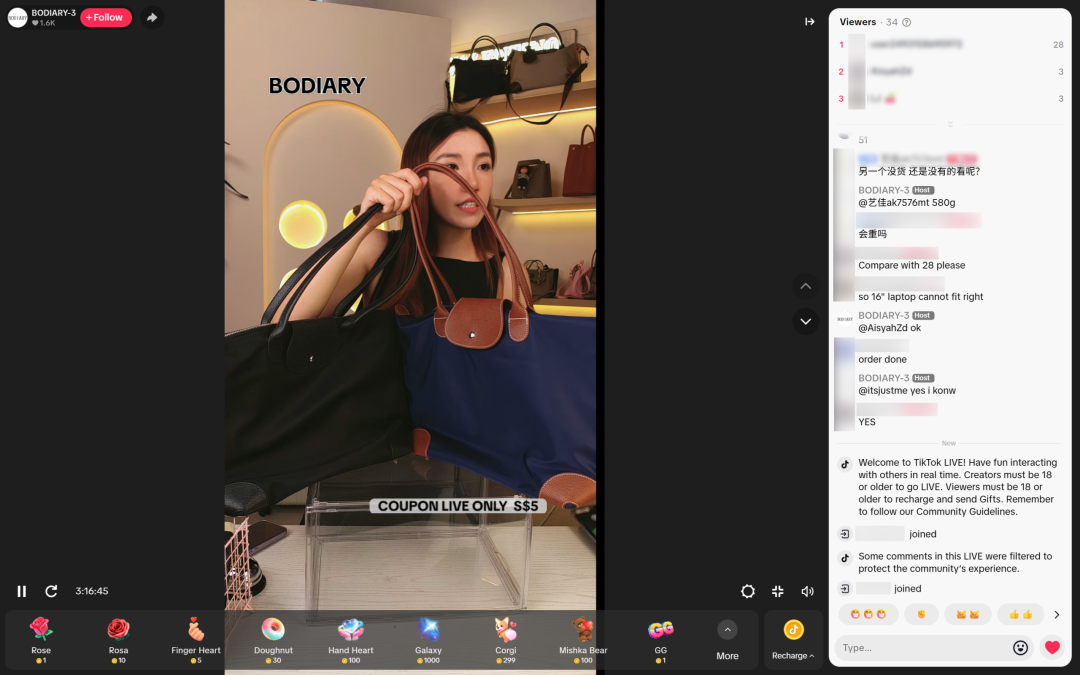Open Viewers help question icon
The image size is (1080, 675).
(906, 22)
